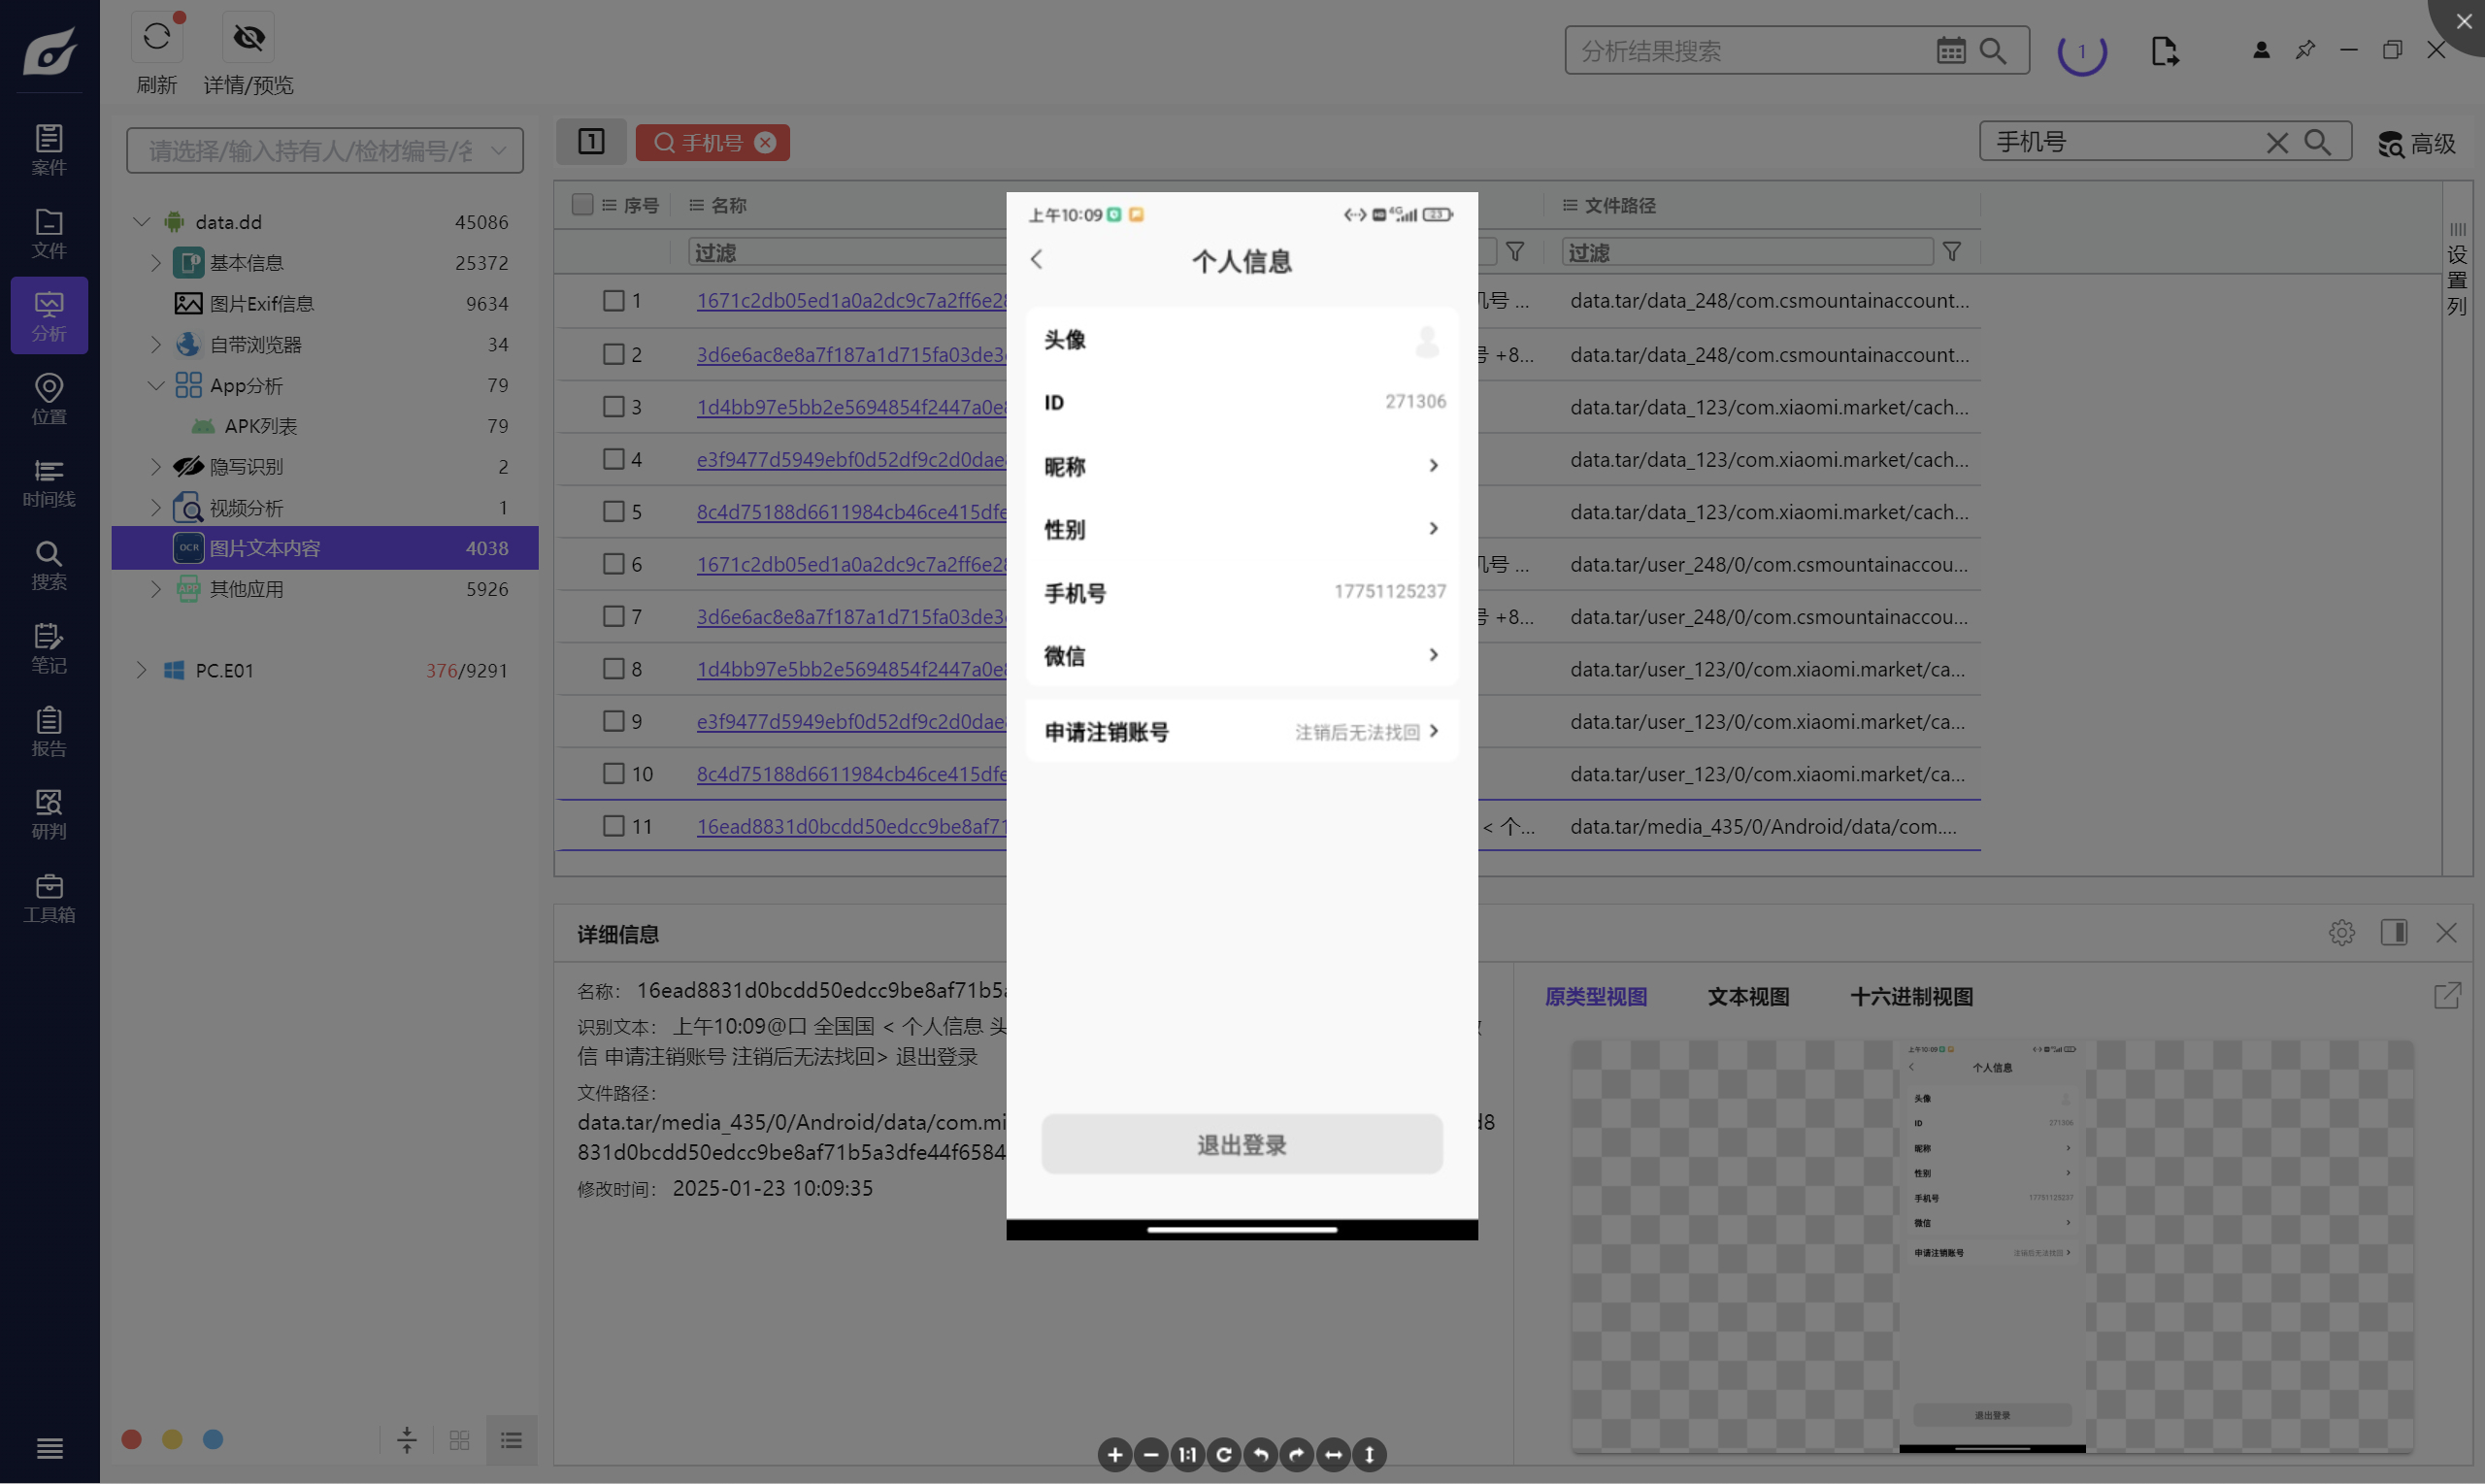Toggle the 详情/预览 eye icon
The width and height of the screenshot is (2485, 1484).
click(248, 37)
